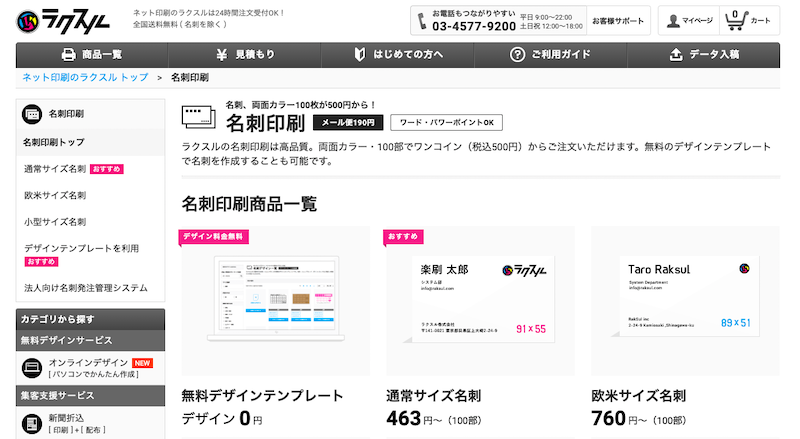Click sidebar 名刺印刷 card icon
Screen dimensions: 800x439
[x=32, y=114]
